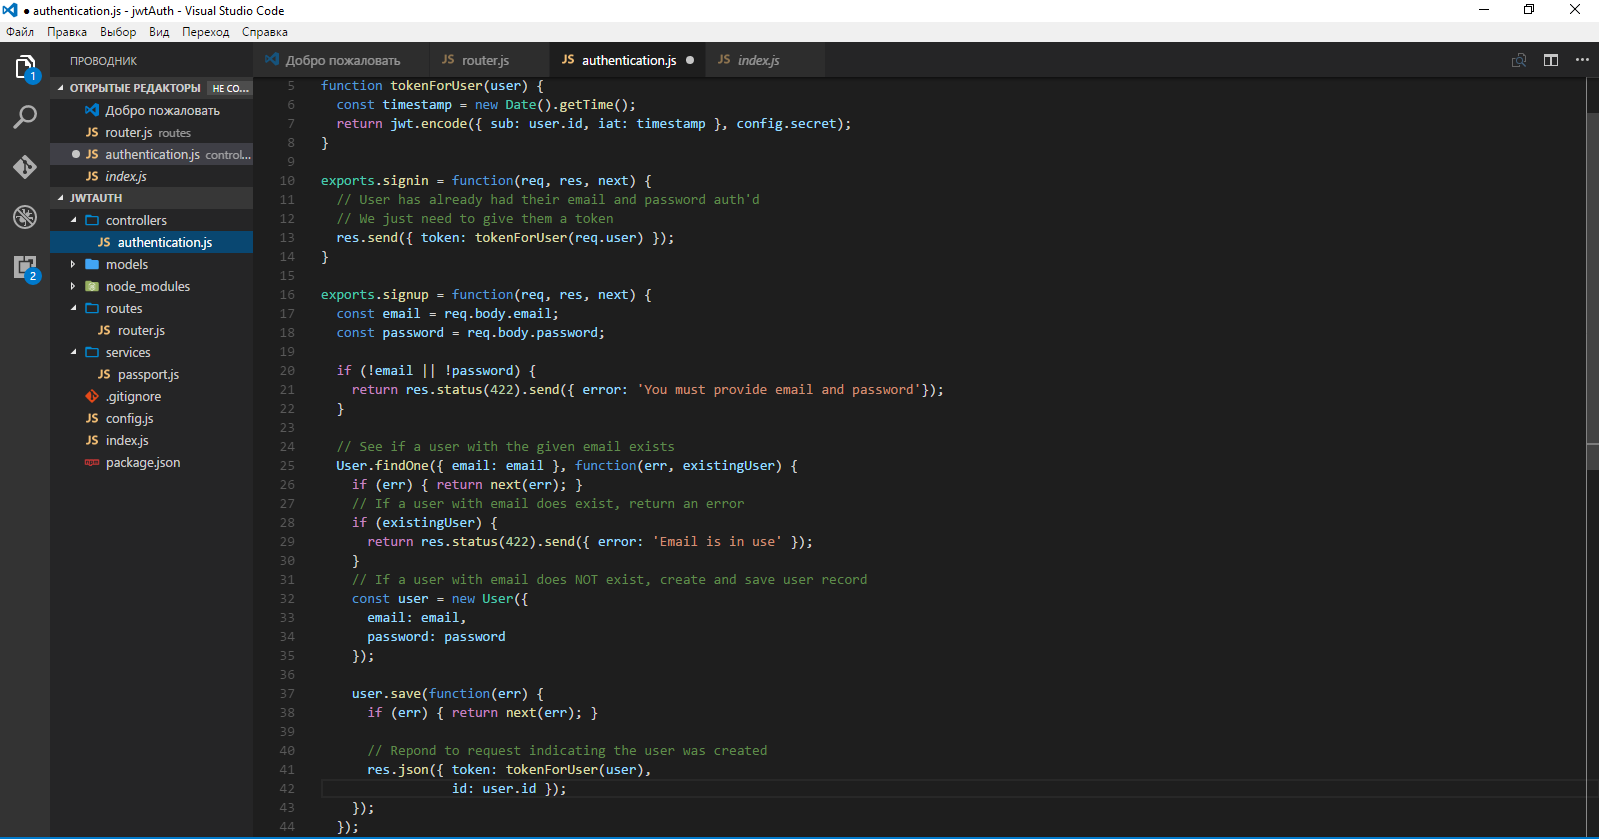Click the unsaved dot on authentication.js tab

690,60
